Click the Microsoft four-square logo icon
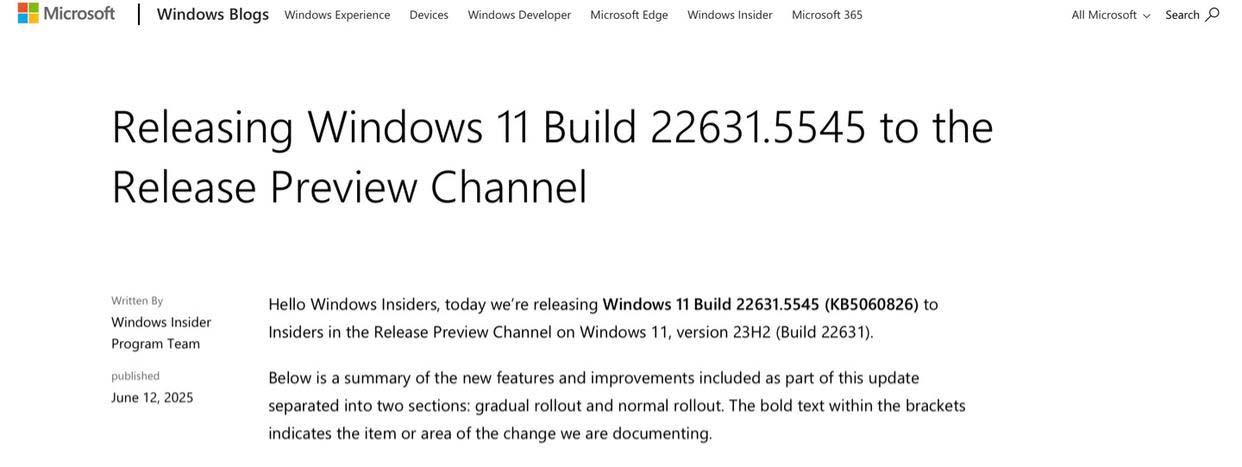The width and height of the screenshot is (1242, 467). (x=28, y=14)
